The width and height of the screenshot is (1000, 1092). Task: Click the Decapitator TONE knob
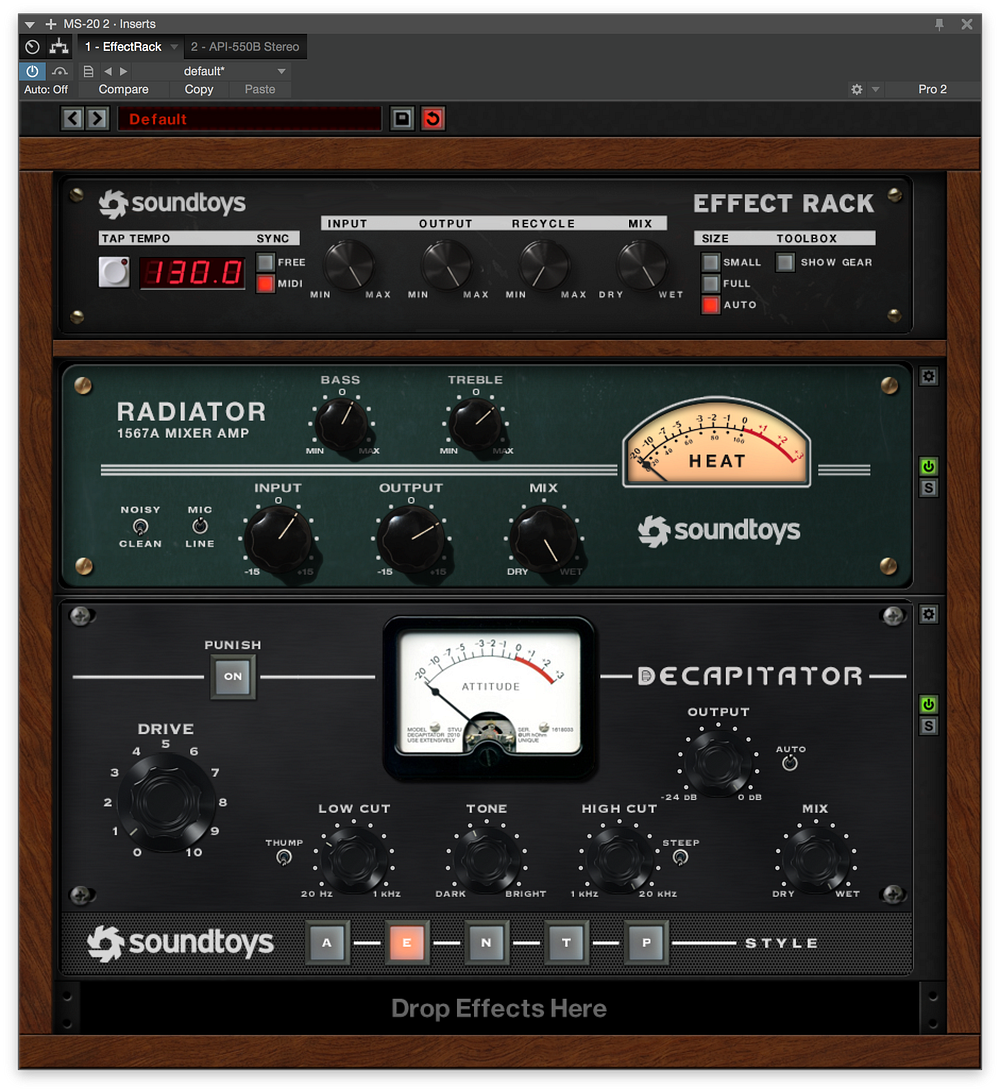(x=486, y=859)
